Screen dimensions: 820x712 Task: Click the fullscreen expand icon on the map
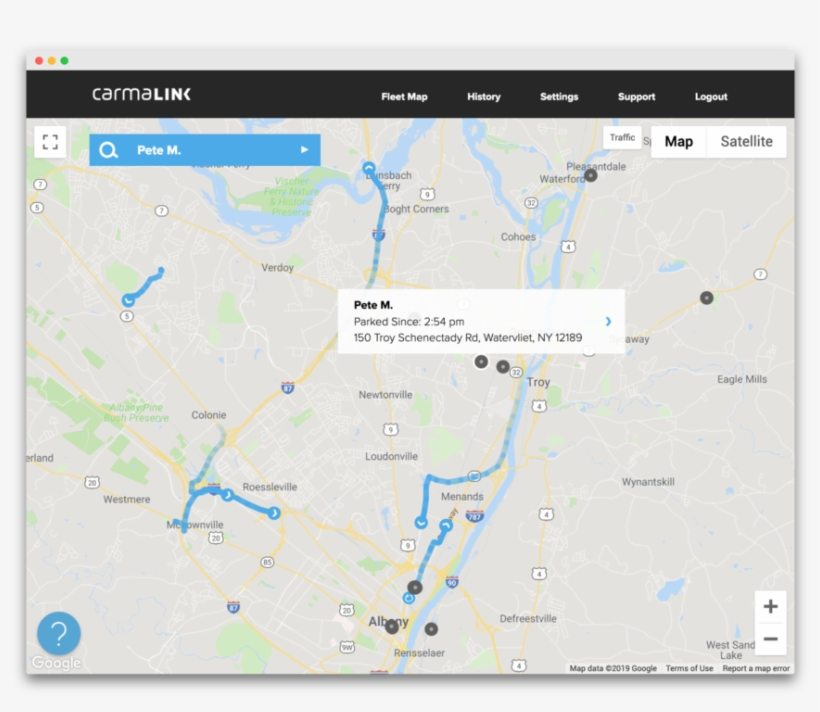point(50,141)
